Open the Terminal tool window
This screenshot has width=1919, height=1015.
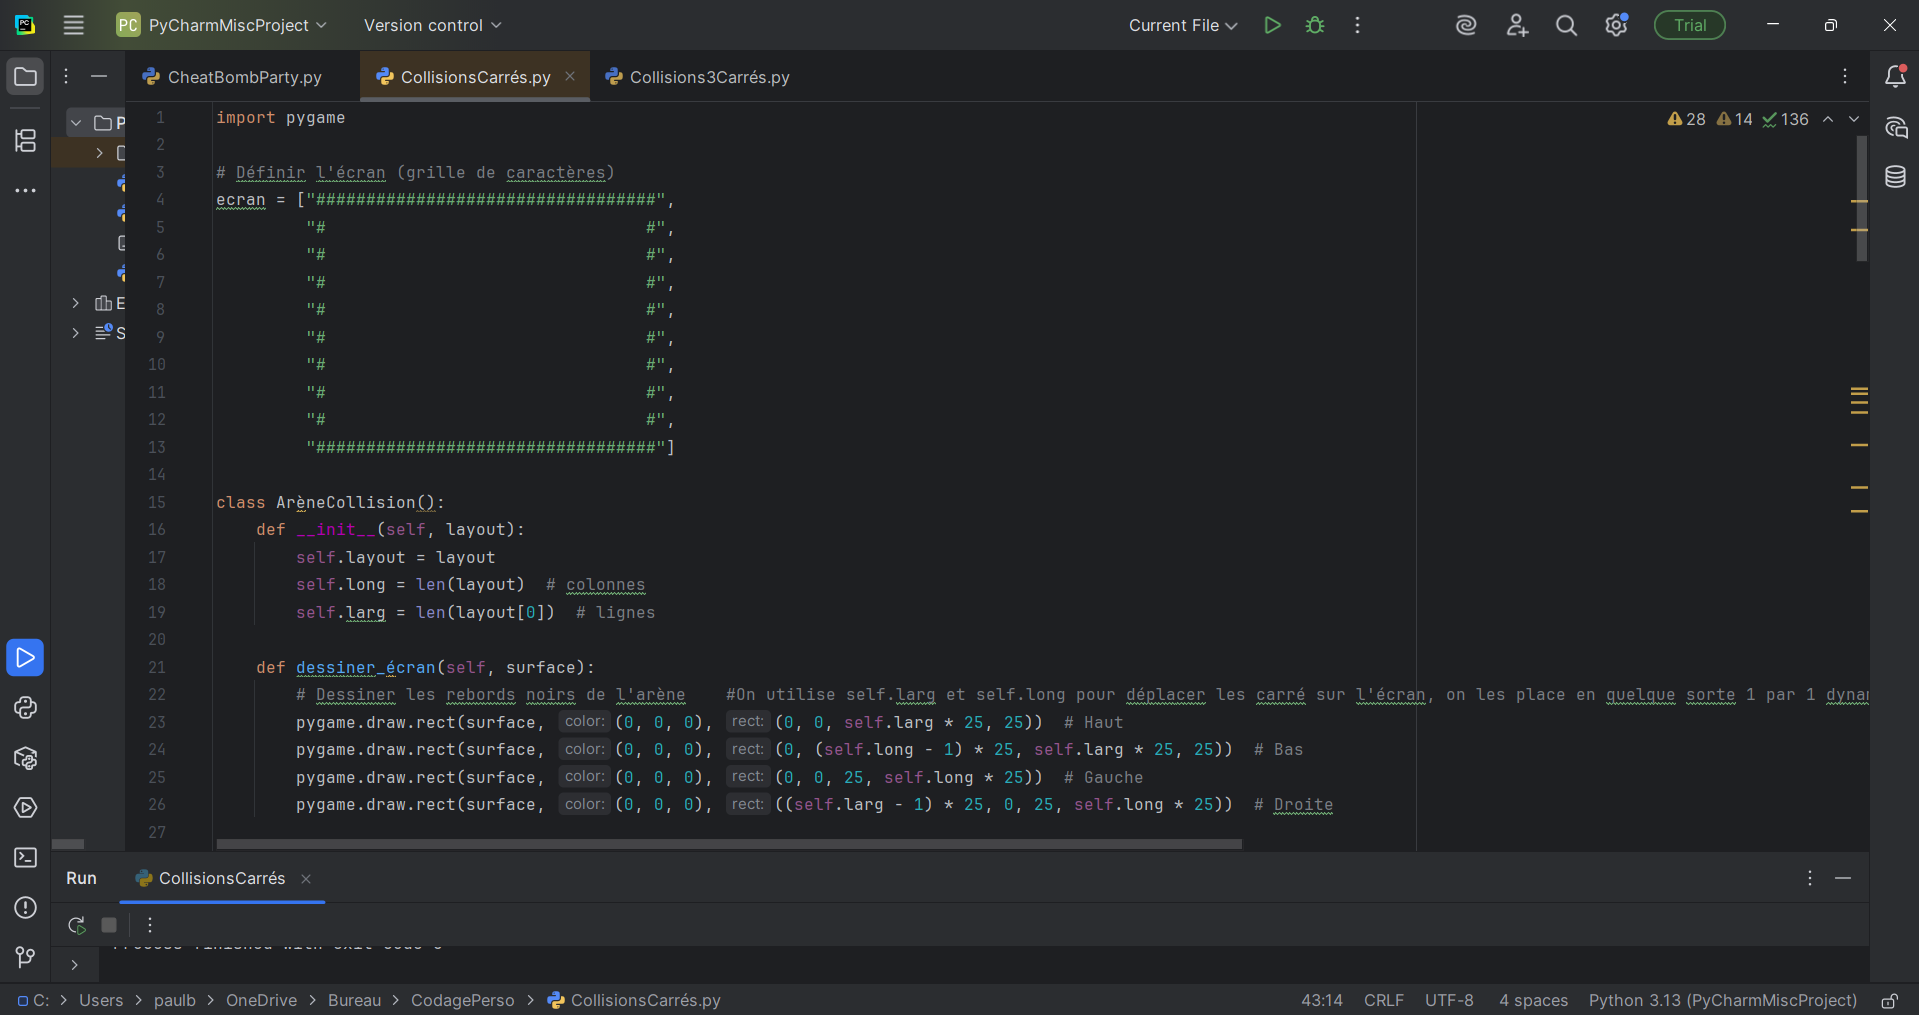coord(25,858)
